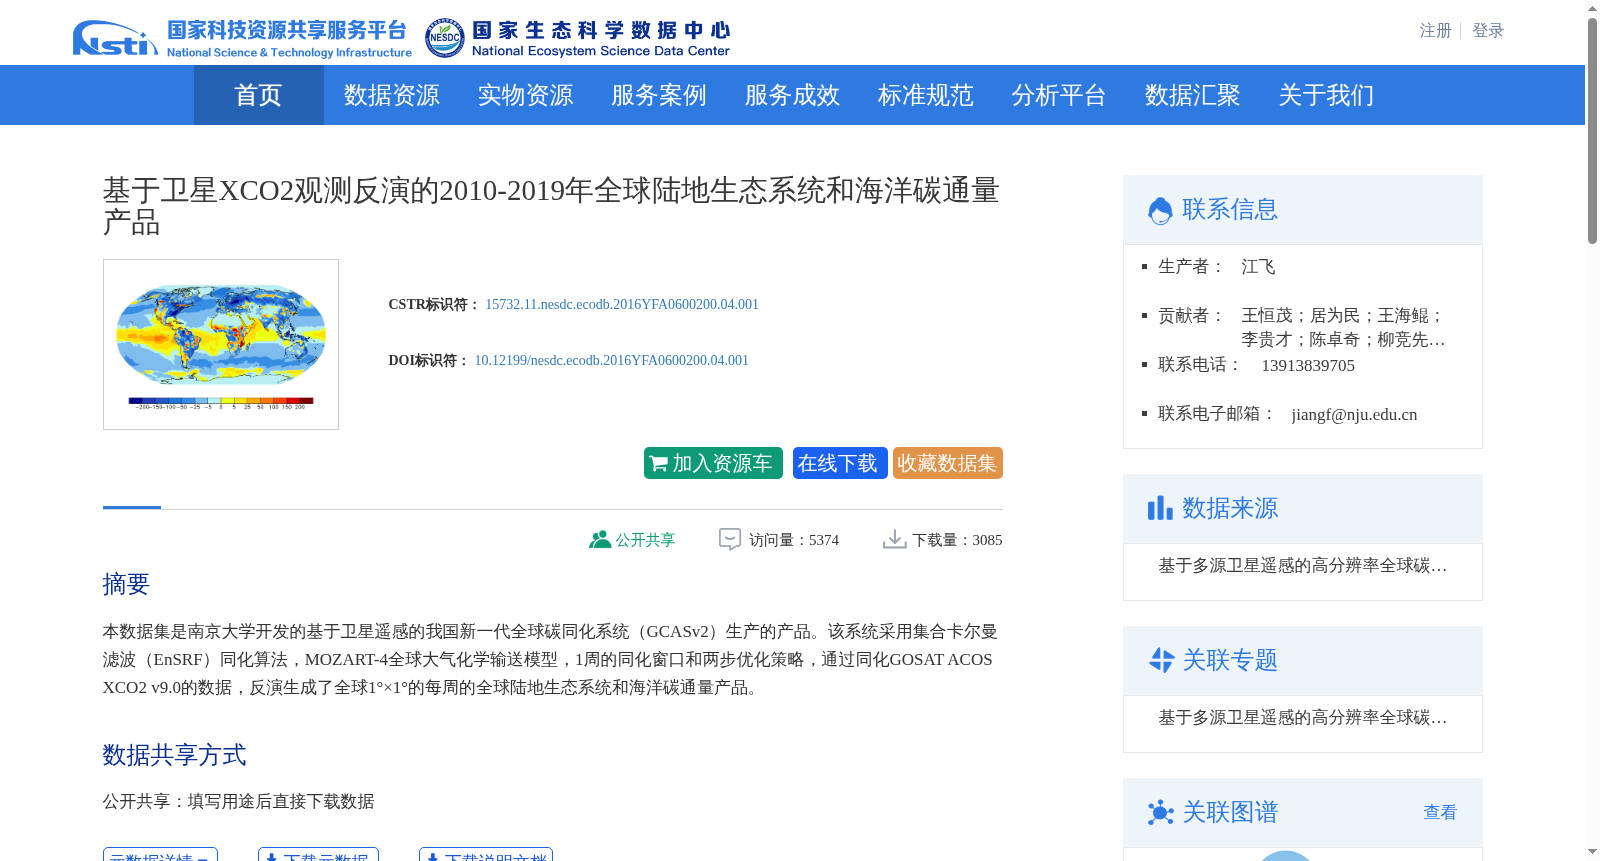Click the public sharing people icon
This screenshot has width=1600, height=861.
coord(599,540)
